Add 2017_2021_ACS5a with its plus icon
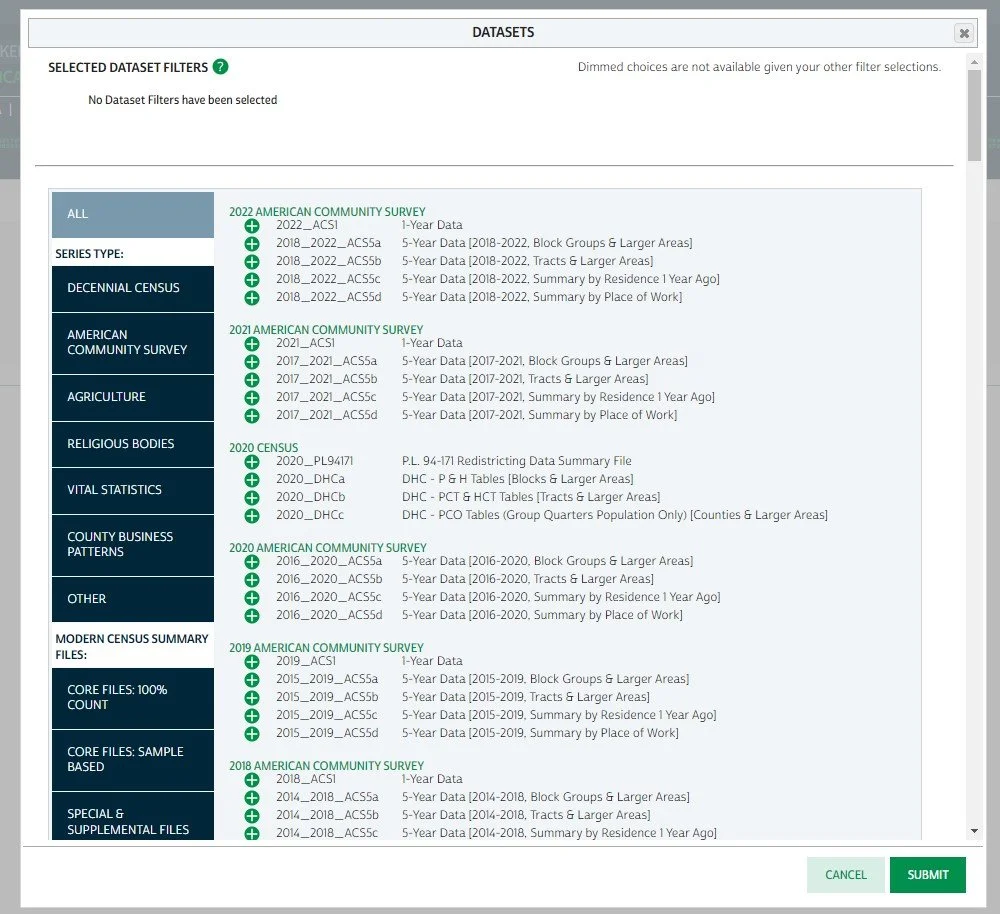 [x=252, y=362]
